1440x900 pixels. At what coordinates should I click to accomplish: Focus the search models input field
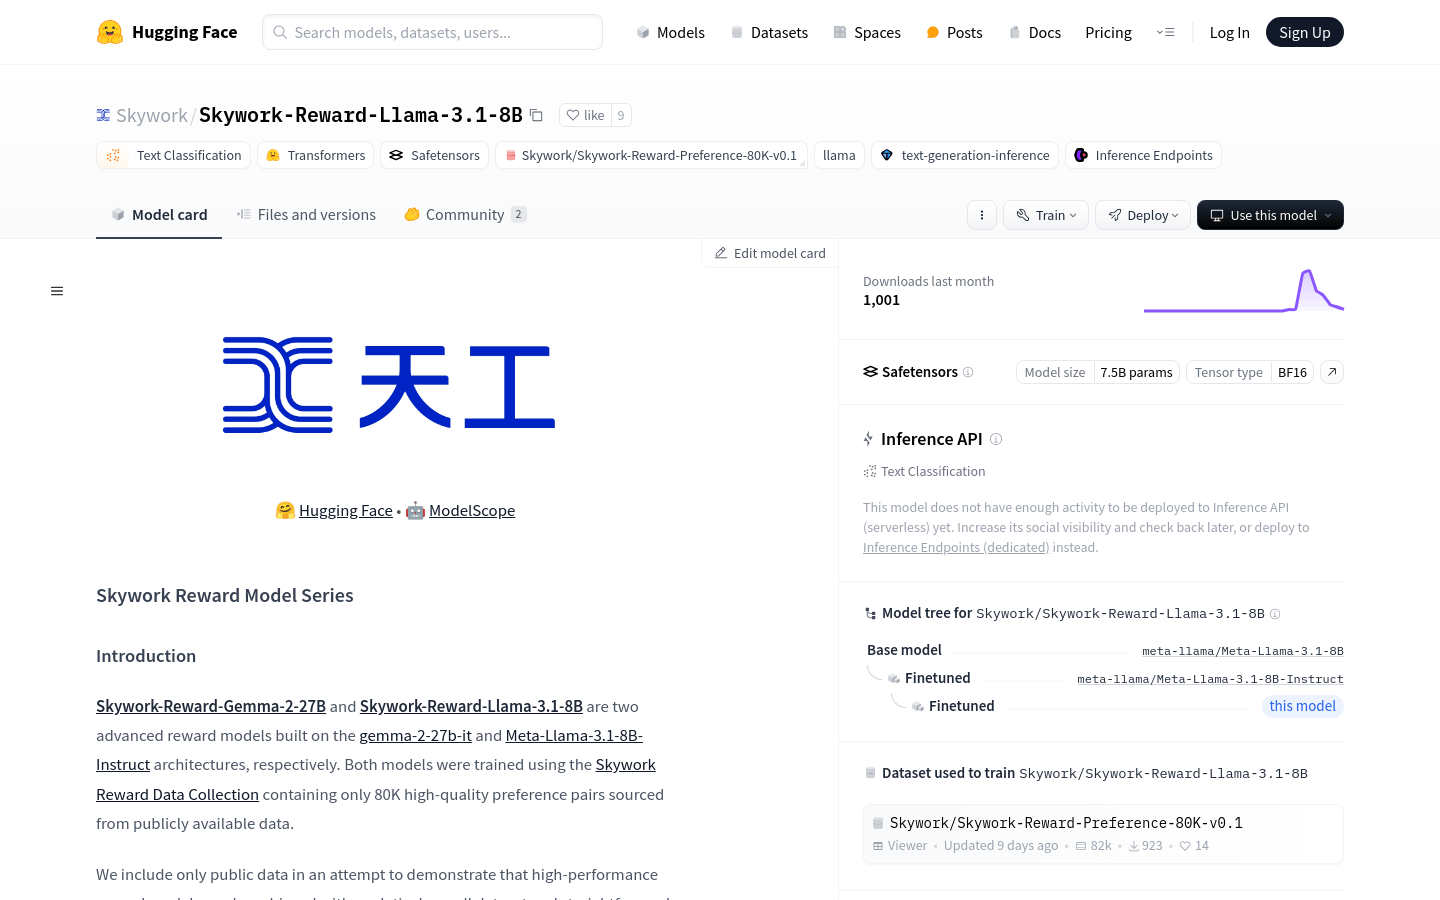tap(432, 32)
